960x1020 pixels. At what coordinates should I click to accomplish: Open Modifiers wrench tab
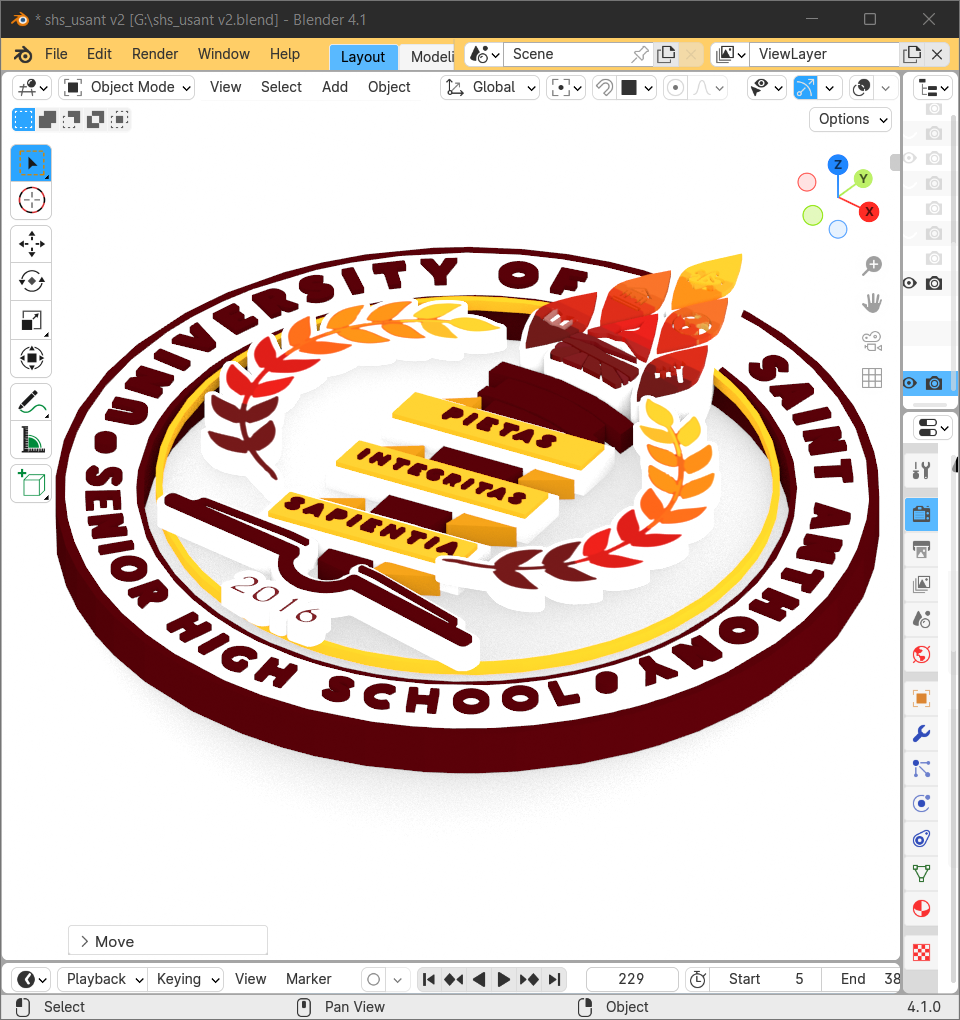click(921, 734)
